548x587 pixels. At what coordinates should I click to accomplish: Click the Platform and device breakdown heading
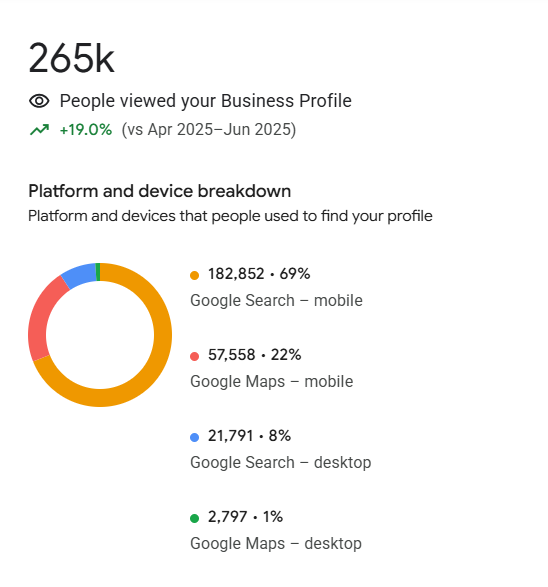(160, 191)
